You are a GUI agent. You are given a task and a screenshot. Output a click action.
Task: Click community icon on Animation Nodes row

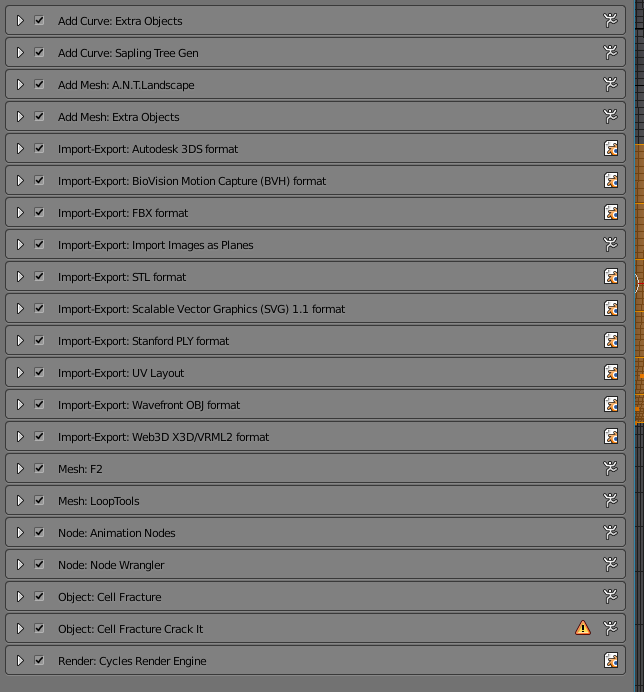tap(610, 532)
